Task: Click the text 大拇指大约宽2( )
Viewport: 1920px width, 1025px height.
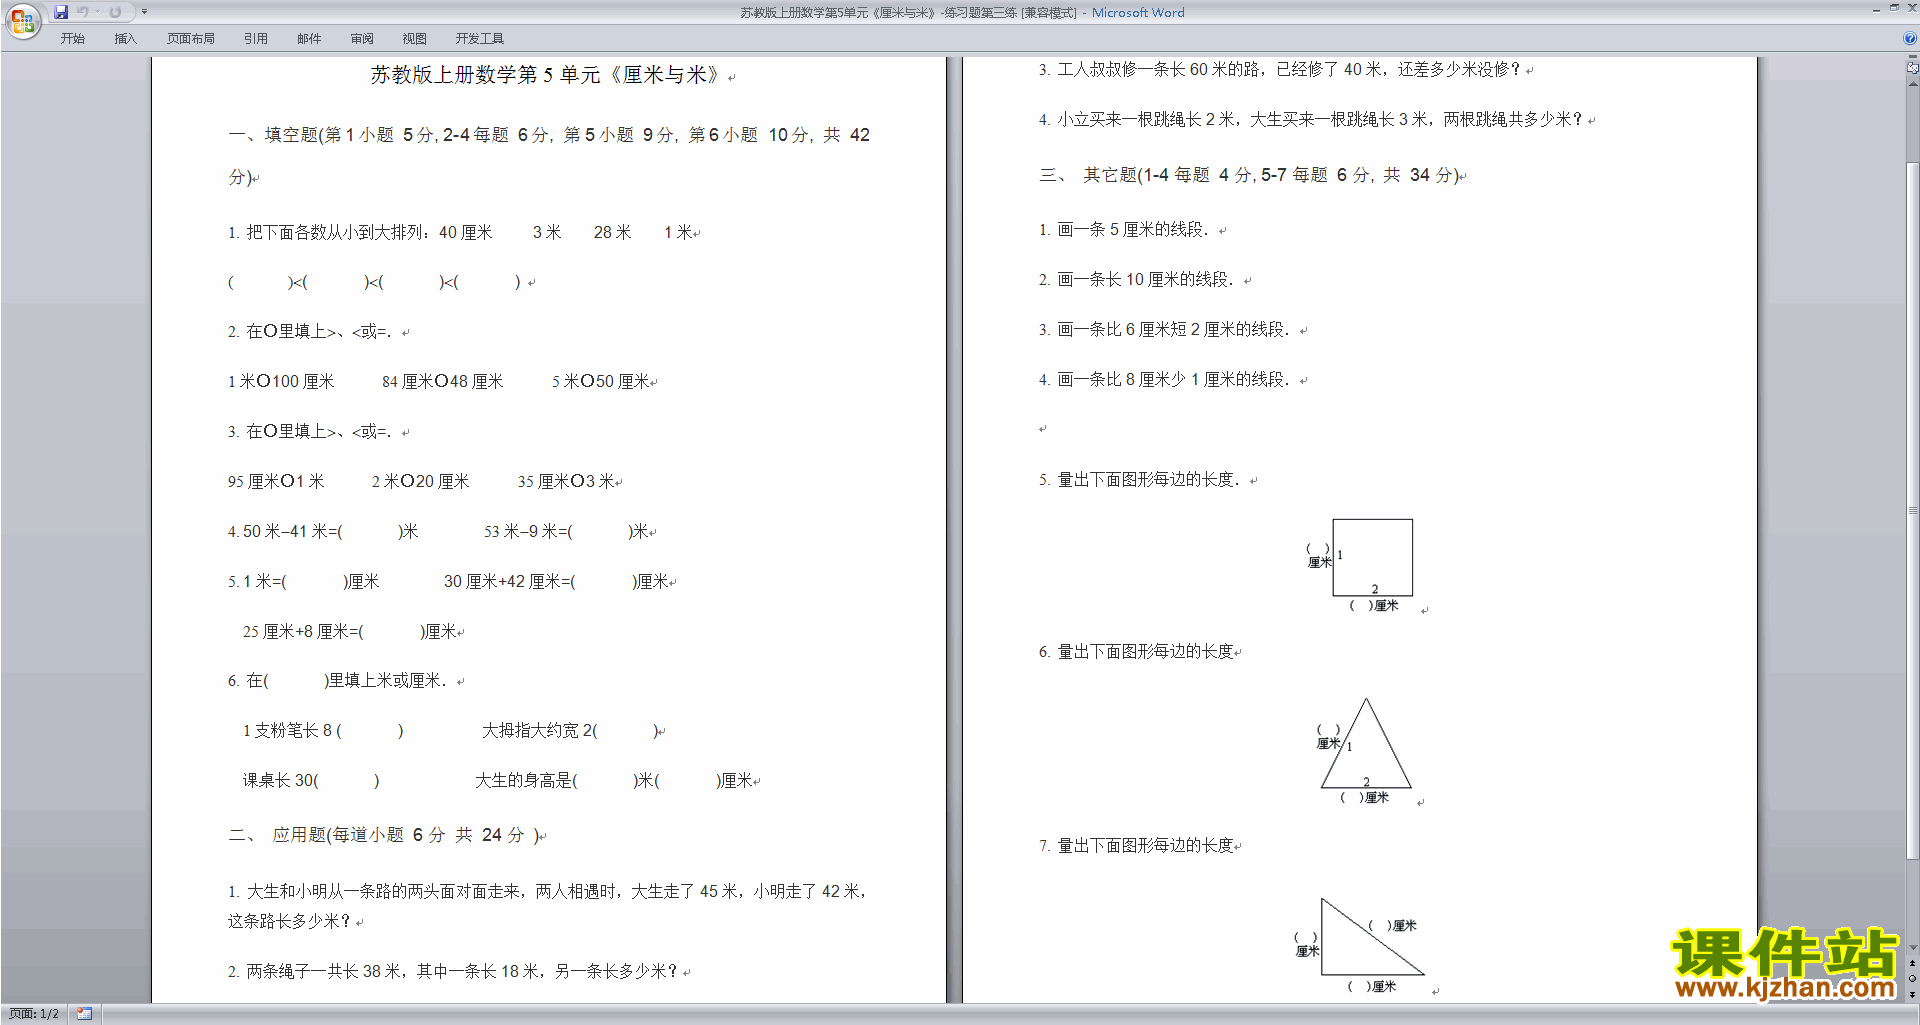Action: point(570,731)
